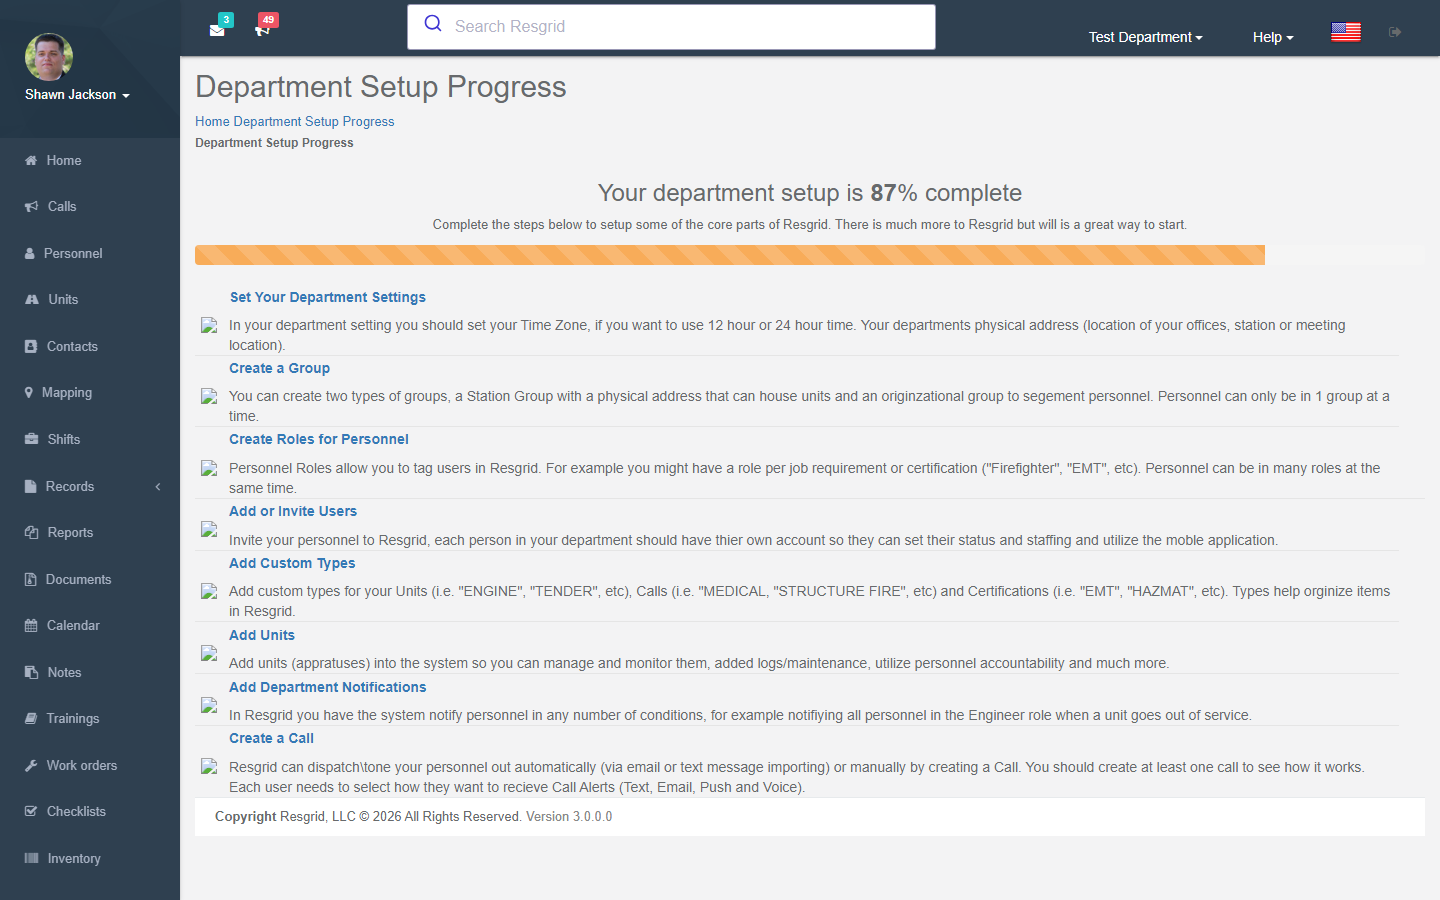Click the Units sidebar vehicle icon

(x=32, y=300)
